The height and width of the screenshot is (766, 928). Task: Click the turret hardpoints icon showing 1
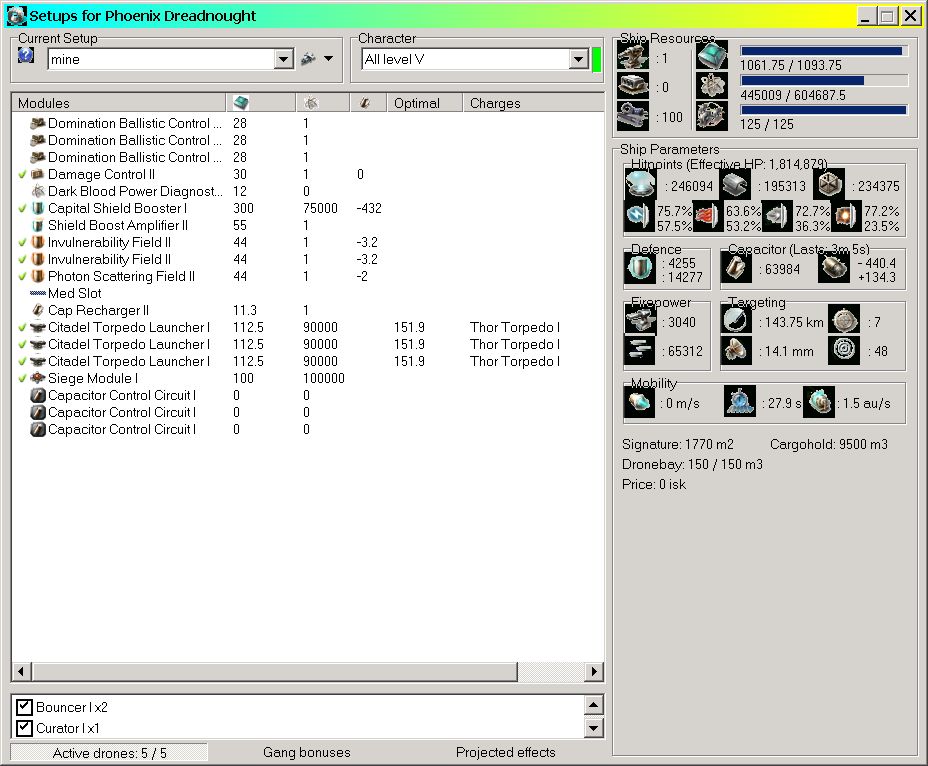coord(633,57)
